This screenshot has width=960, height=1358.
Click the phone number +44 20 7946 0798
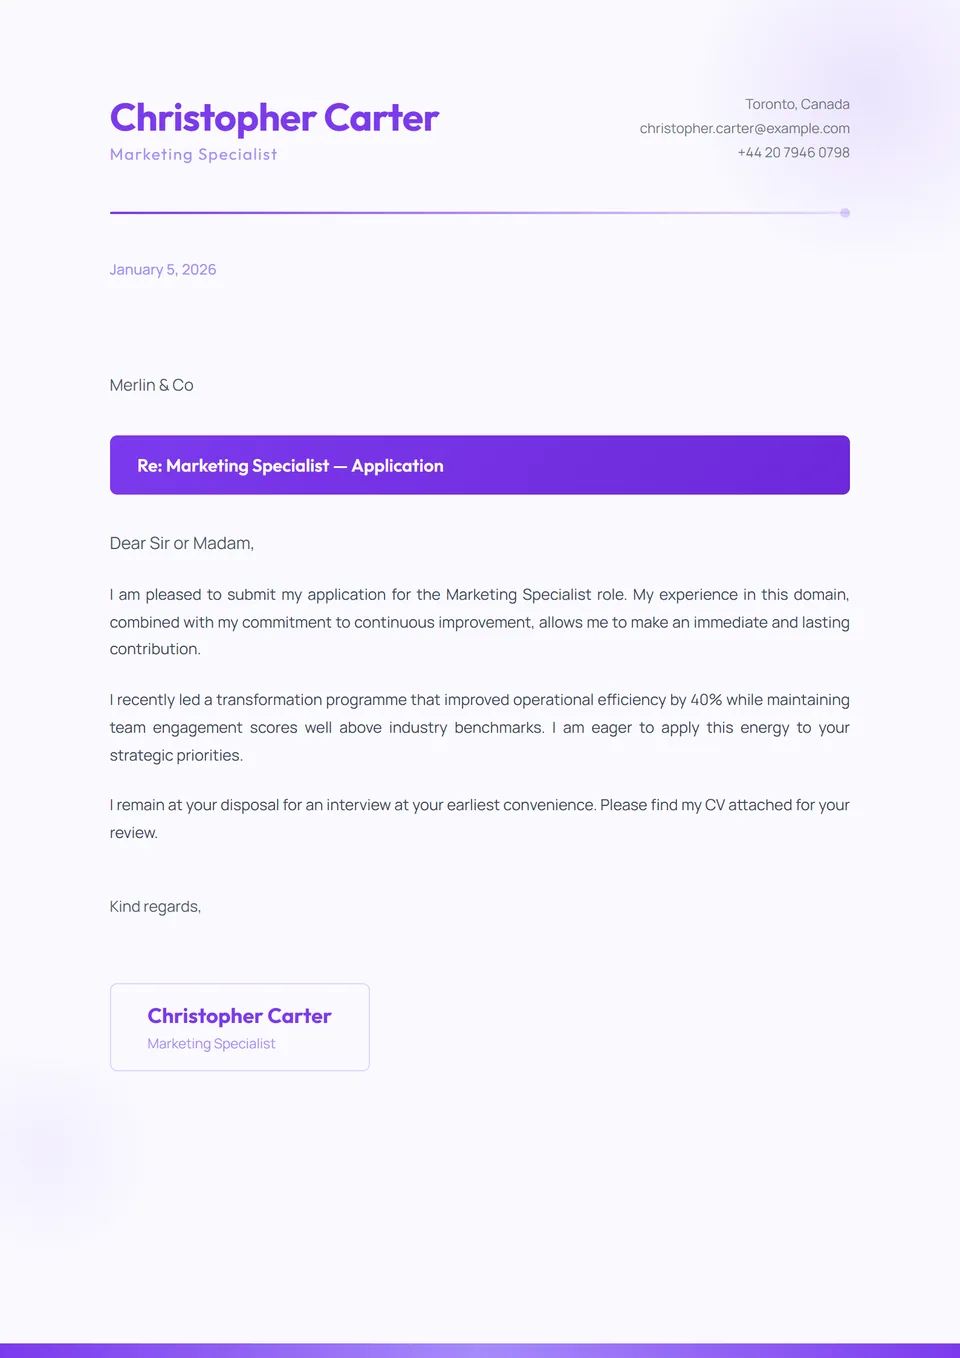tap(793, 152)
